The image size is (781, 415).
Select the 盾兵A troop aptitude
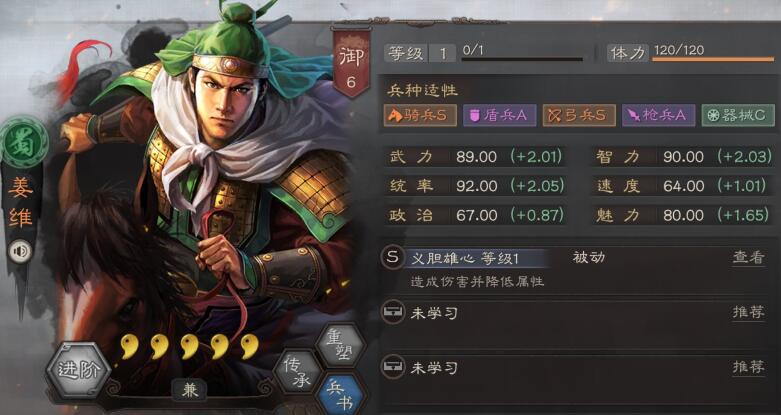[x=500, y=116]
